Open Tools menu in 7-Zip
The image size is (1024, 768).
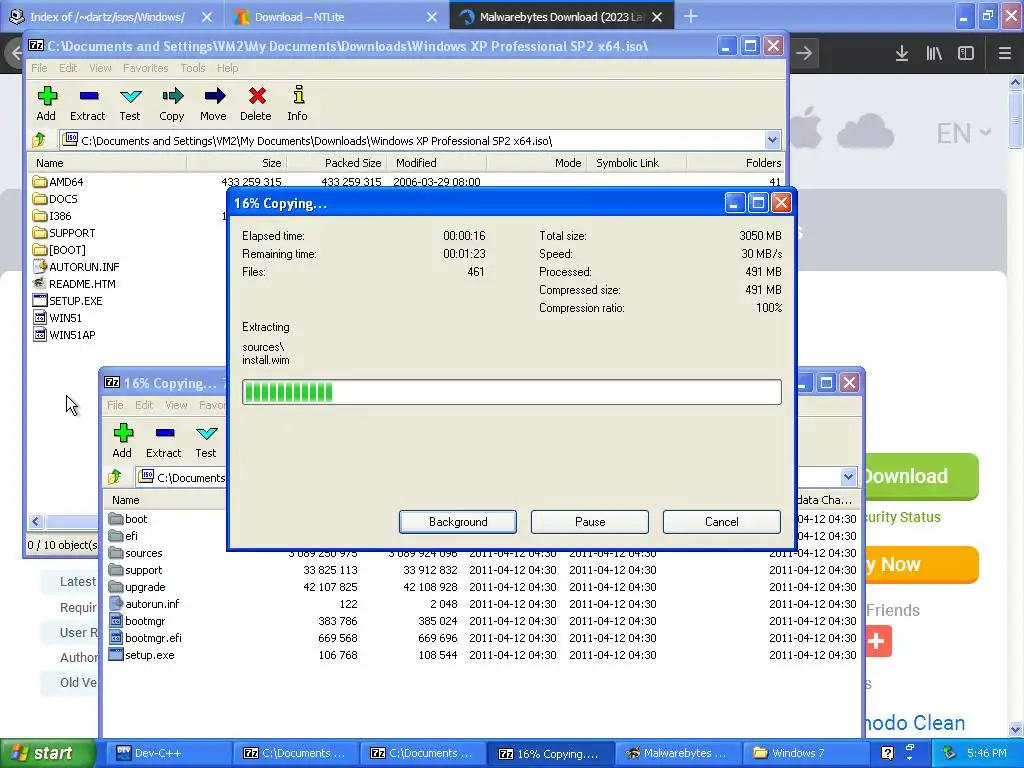[193, 68]
